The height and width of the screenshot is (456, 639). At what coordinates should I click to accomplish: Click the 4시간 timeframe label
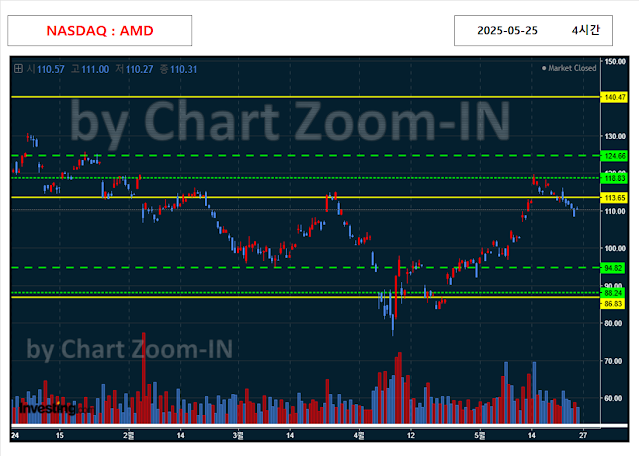pyautogui.click(x=586, y=30)
